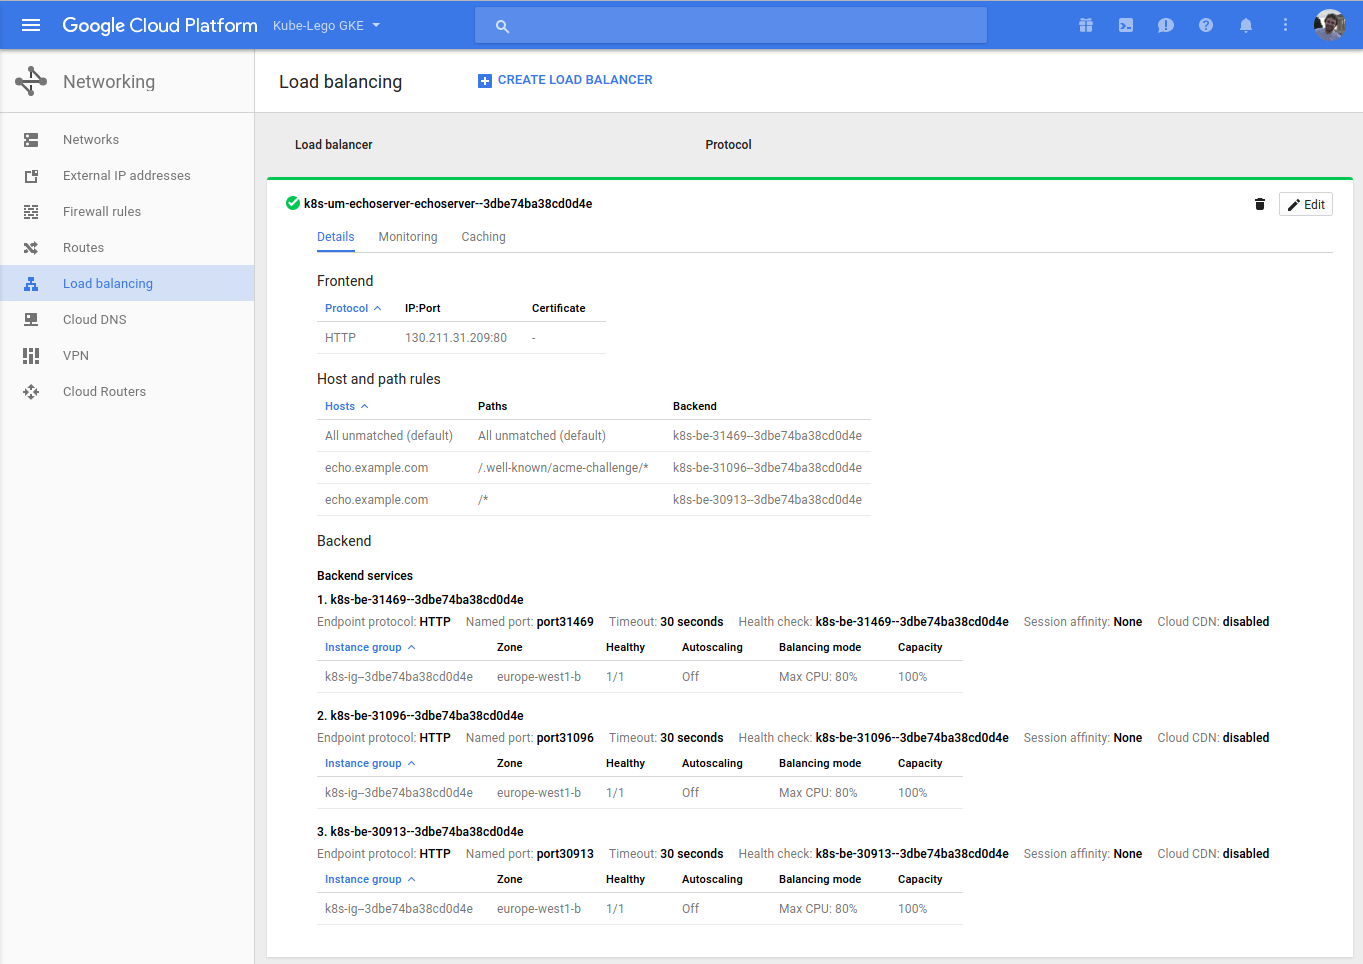The height and width of the screenshot is (964, 1363).
Task: Open health check k8s-be-31096 link
Action: click(912, 738)
